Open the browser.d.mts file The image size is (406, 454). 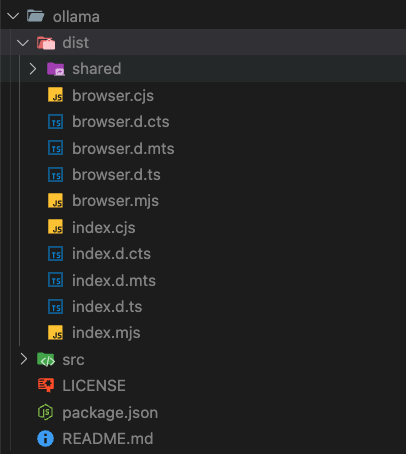tap(123, 148)
